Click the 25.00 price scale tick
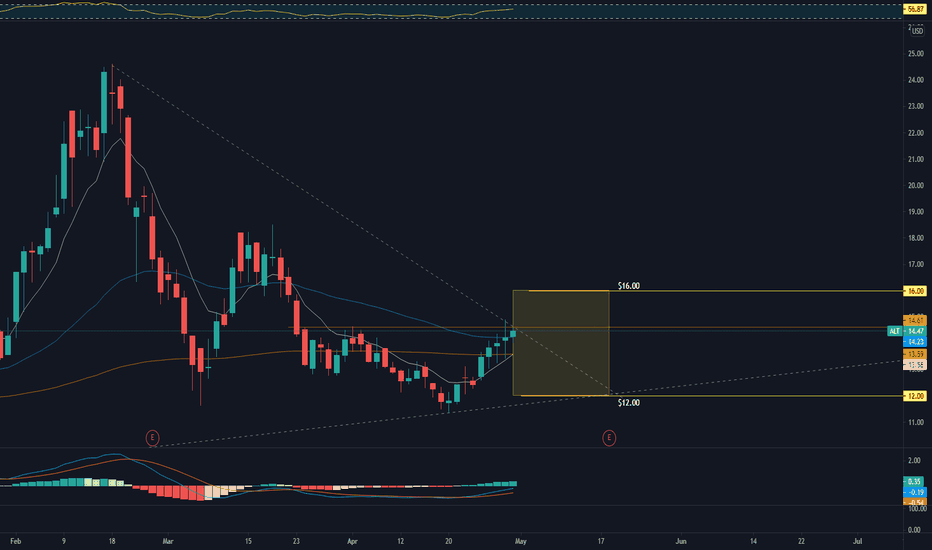 pyautogui.click(x=916, y=54)
